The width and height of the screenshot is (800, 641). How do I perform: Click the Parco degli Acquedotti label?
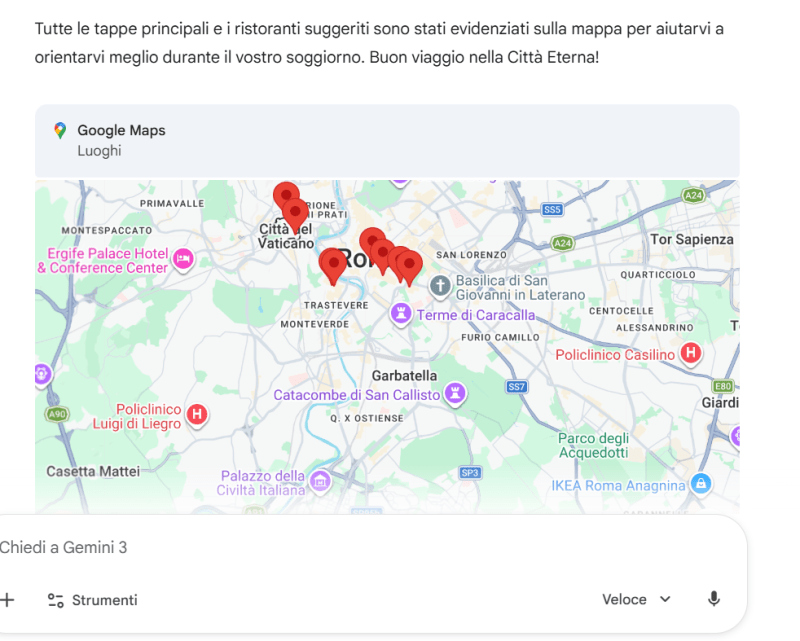(x=593, y=445)
